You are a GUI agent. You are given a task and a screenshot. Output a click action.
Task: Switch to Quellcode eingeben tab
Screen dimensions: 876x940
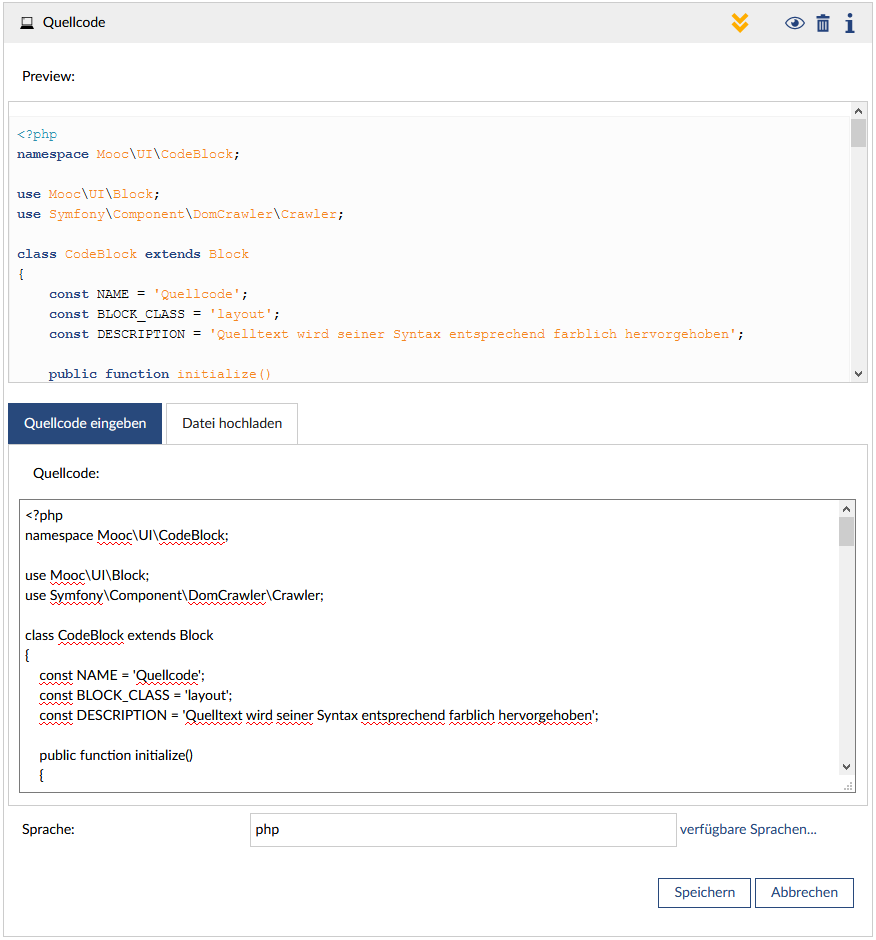coord(85,423)
